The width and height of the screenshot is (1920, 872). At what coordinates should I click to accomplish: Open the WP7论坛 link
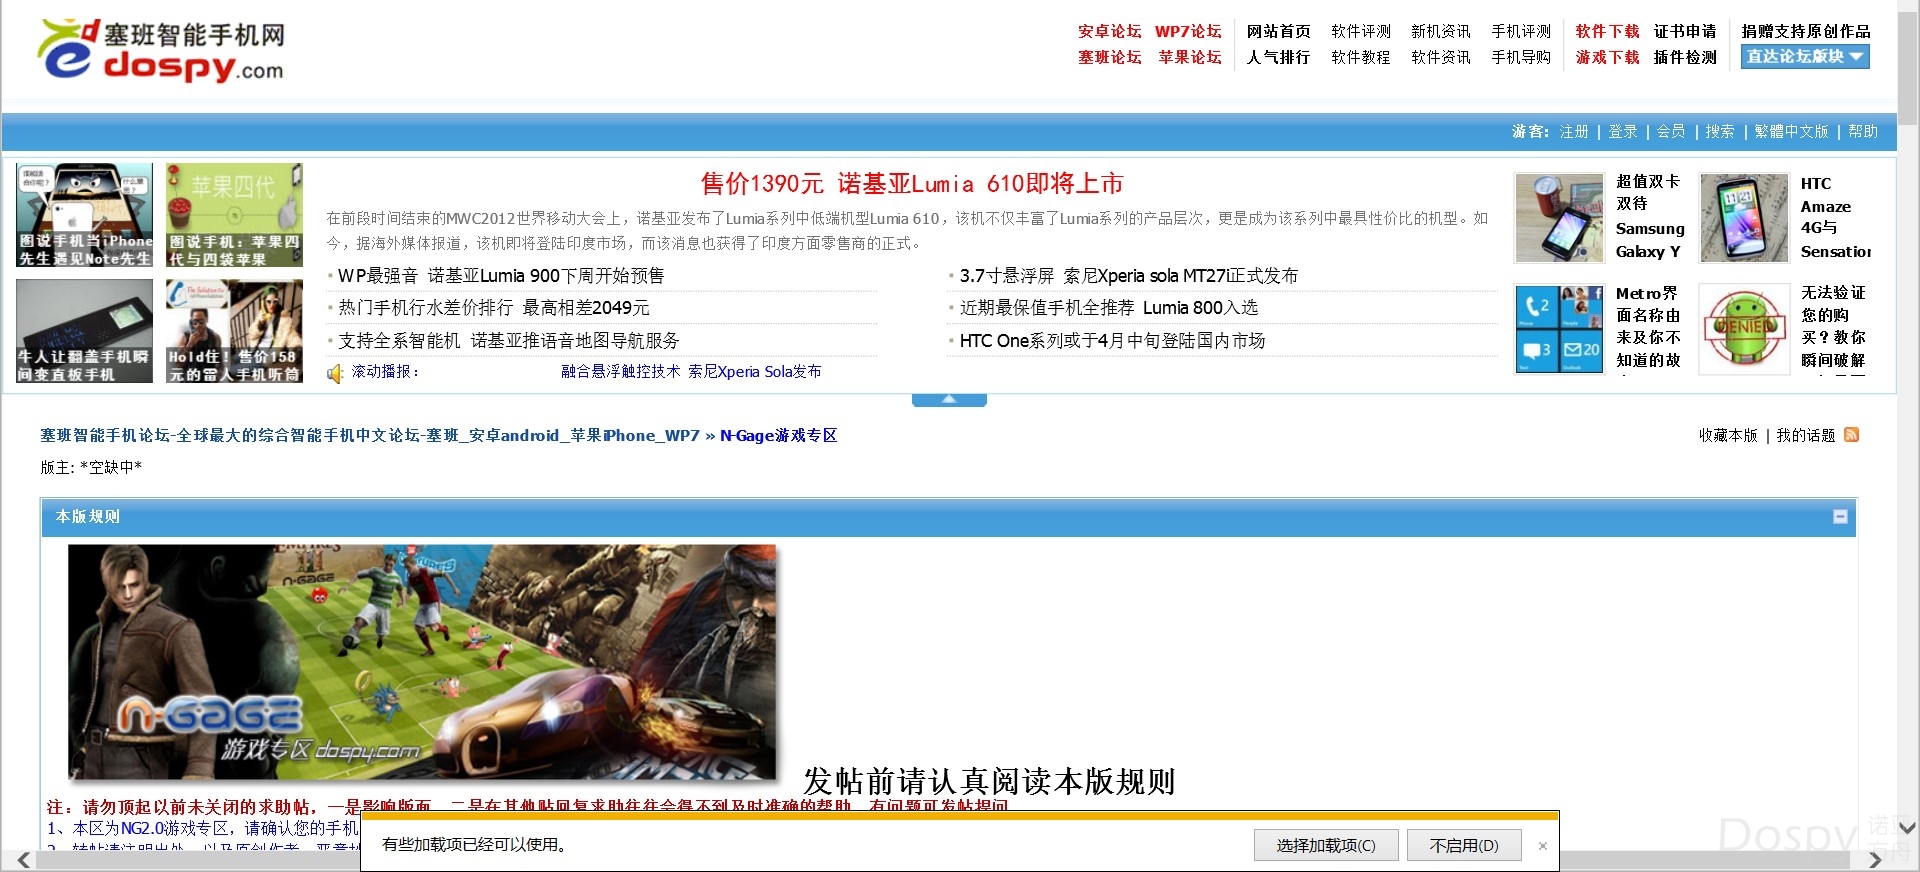coord(1188,31)
